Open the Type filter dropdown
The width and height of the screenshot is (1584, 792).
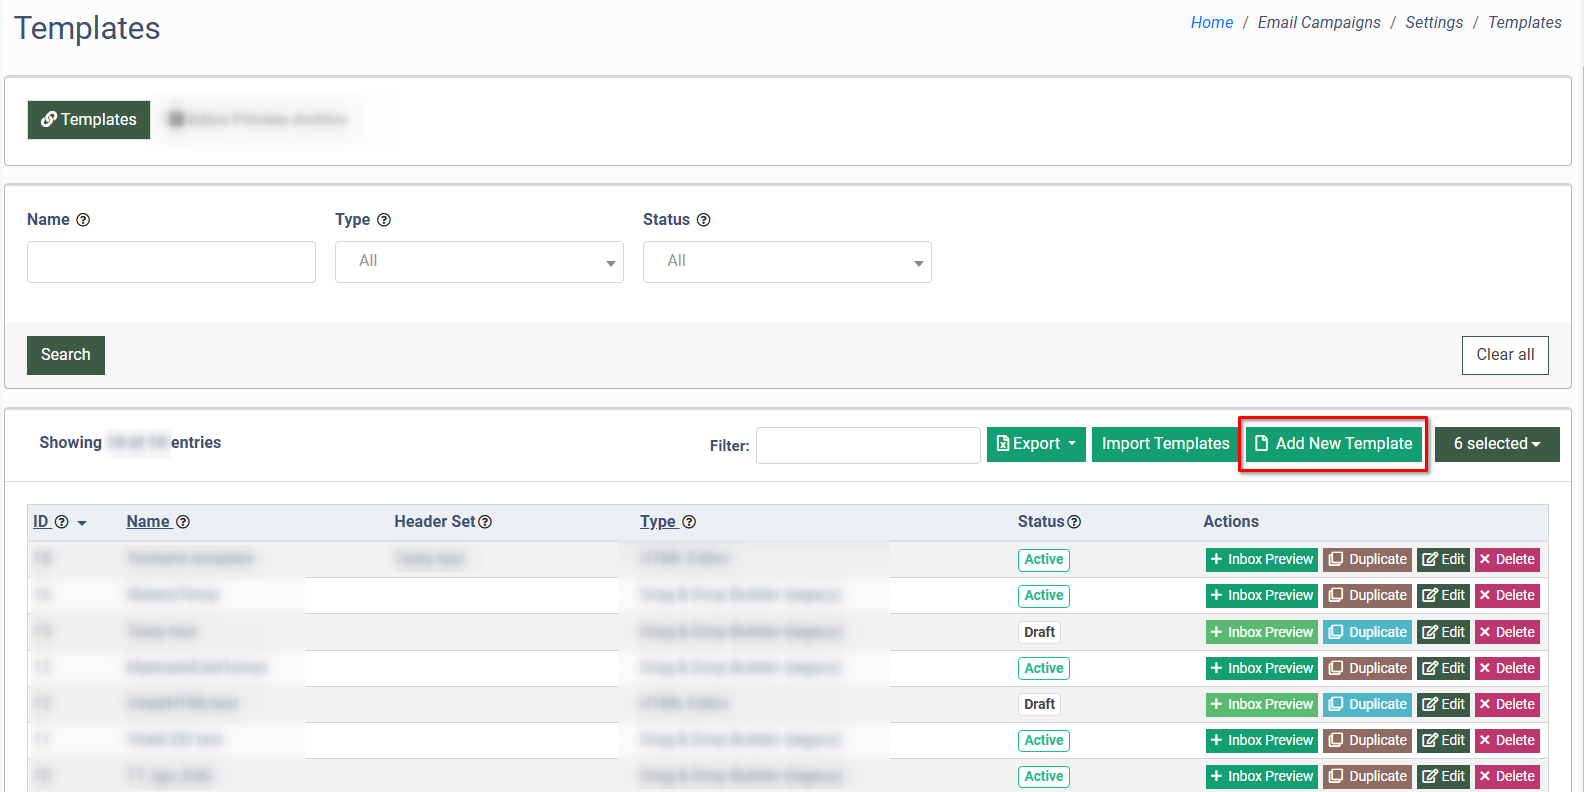[x=479, y=262]
